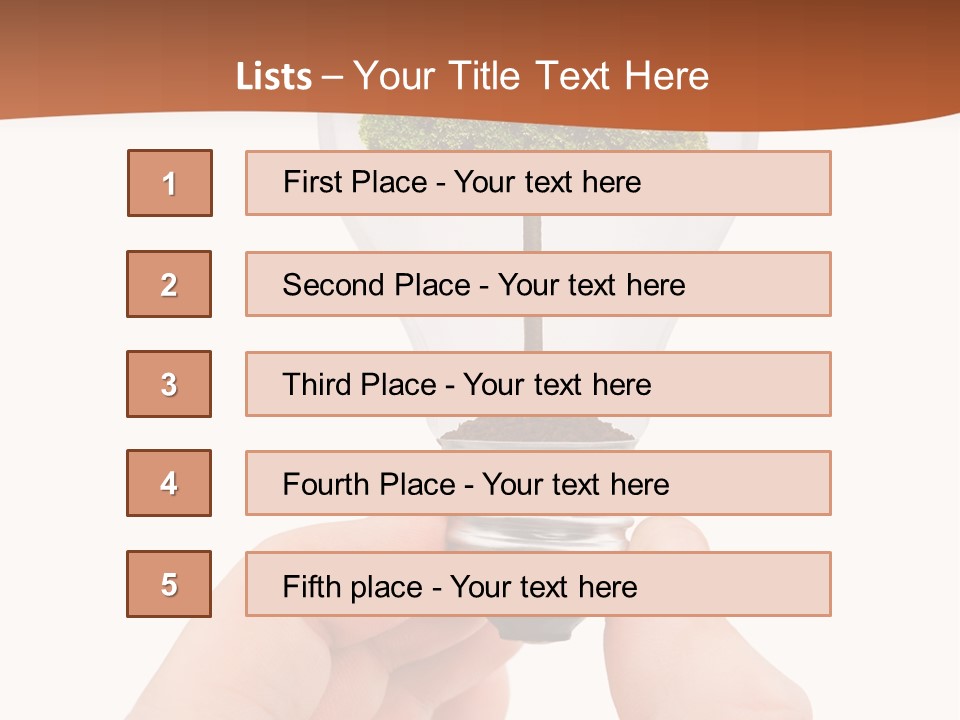Image resolution: width=960 pixels, height=720 pixels.
Task: Select the Fifth place text box
Action: click(538, 585)
